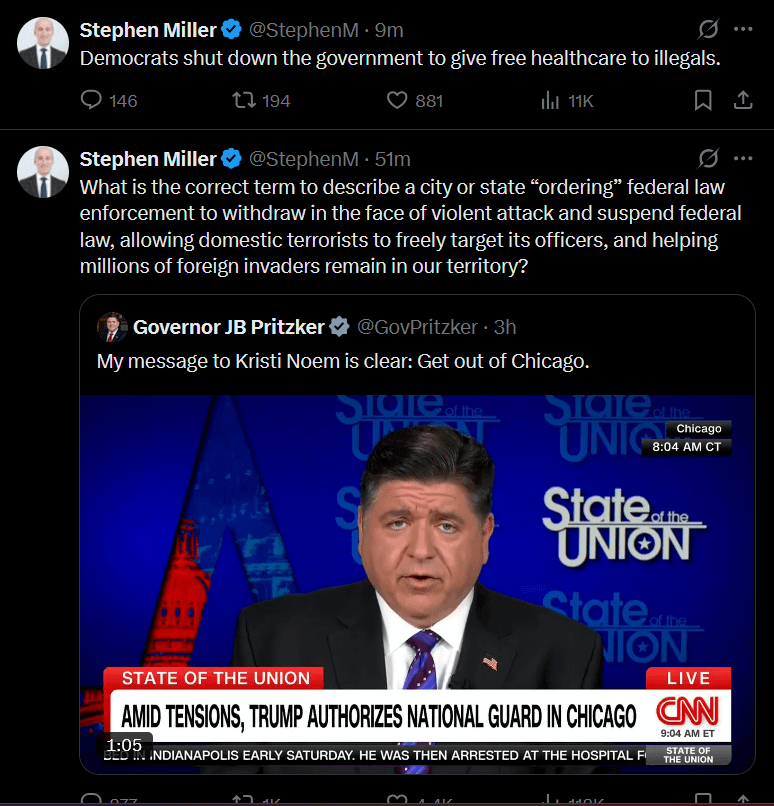Click the @StephenM handle on second post
774x806 pixels.
303,159
